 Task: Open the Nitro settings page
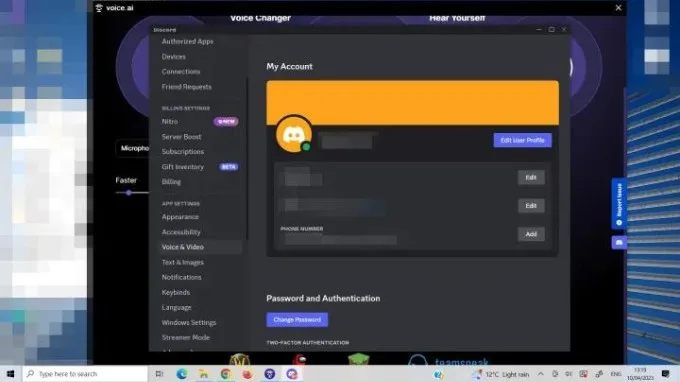tap(170, 121)
